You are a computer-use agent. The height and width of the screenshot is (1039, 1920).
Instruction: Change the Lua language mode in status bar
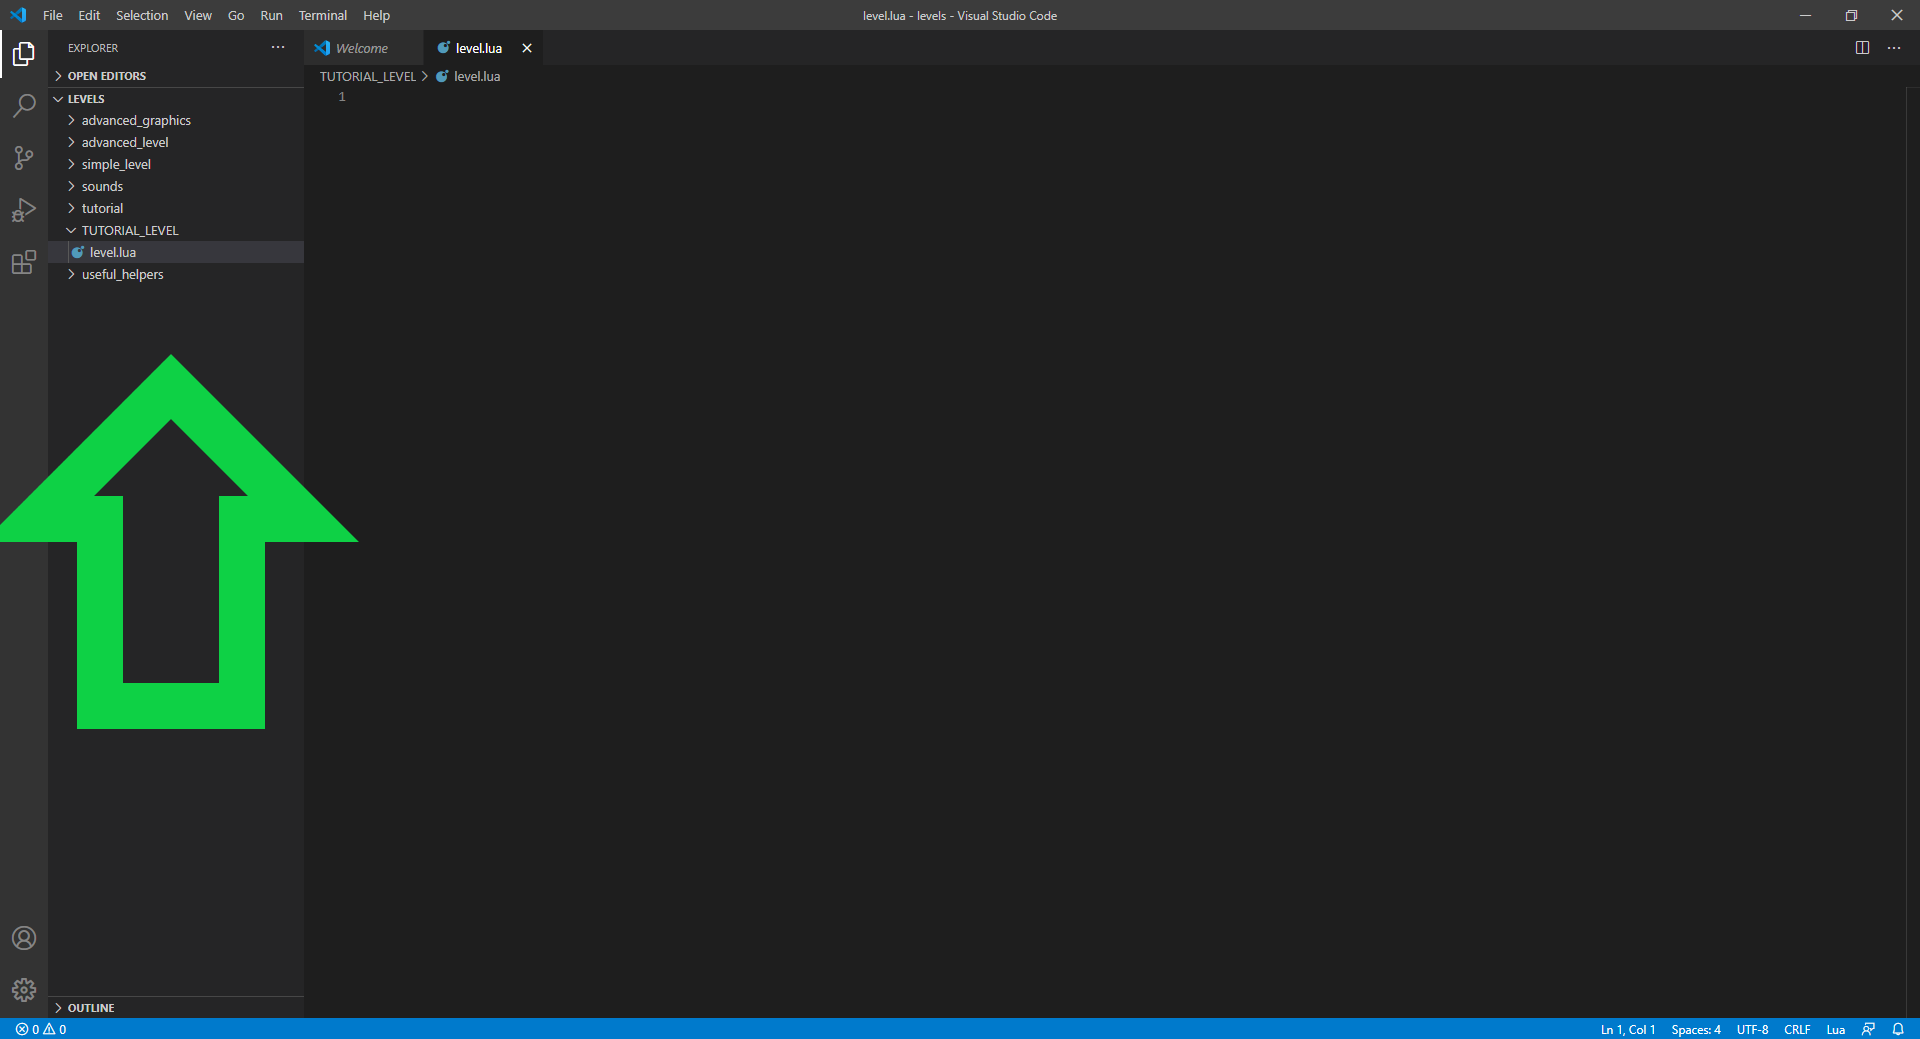tap(1835, 1029)
